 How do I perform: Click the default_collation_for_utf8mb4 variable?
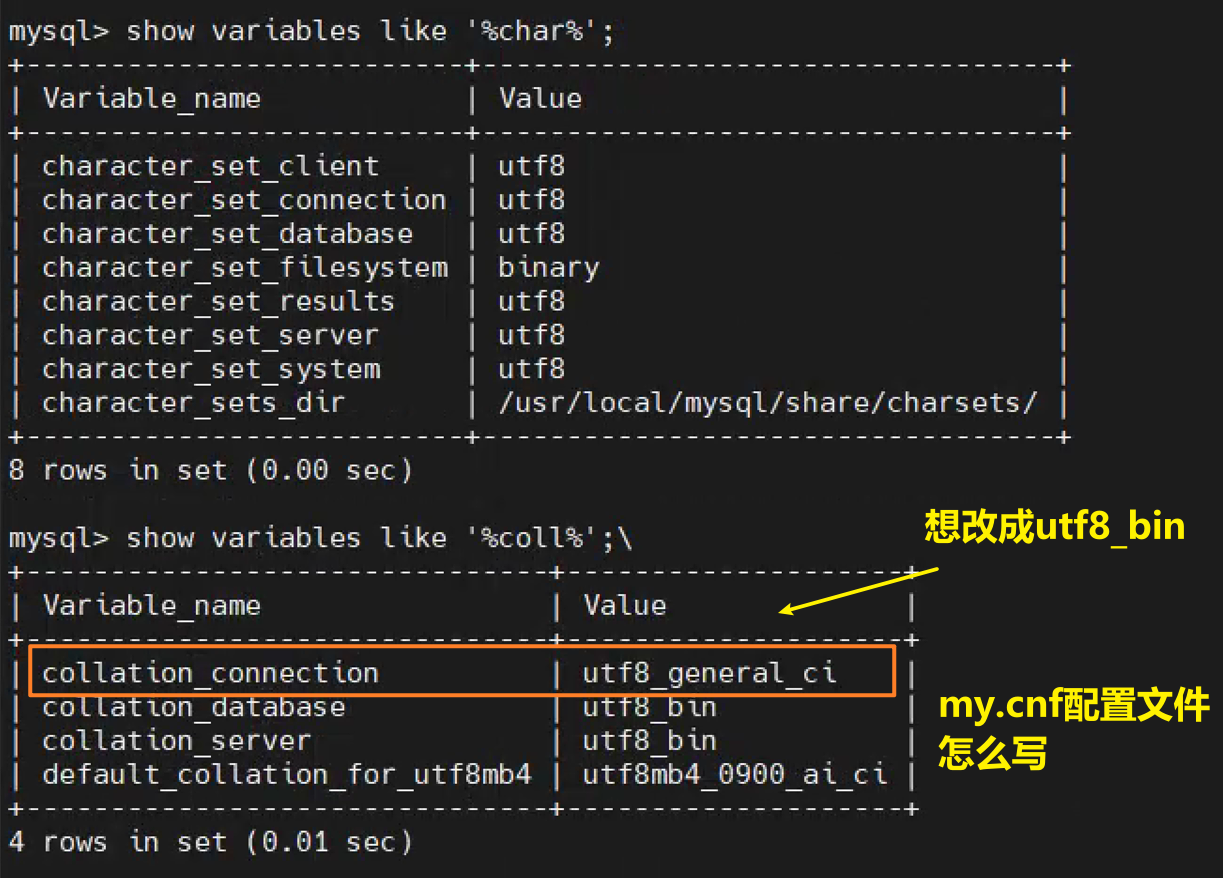click(x=286, y=775)
